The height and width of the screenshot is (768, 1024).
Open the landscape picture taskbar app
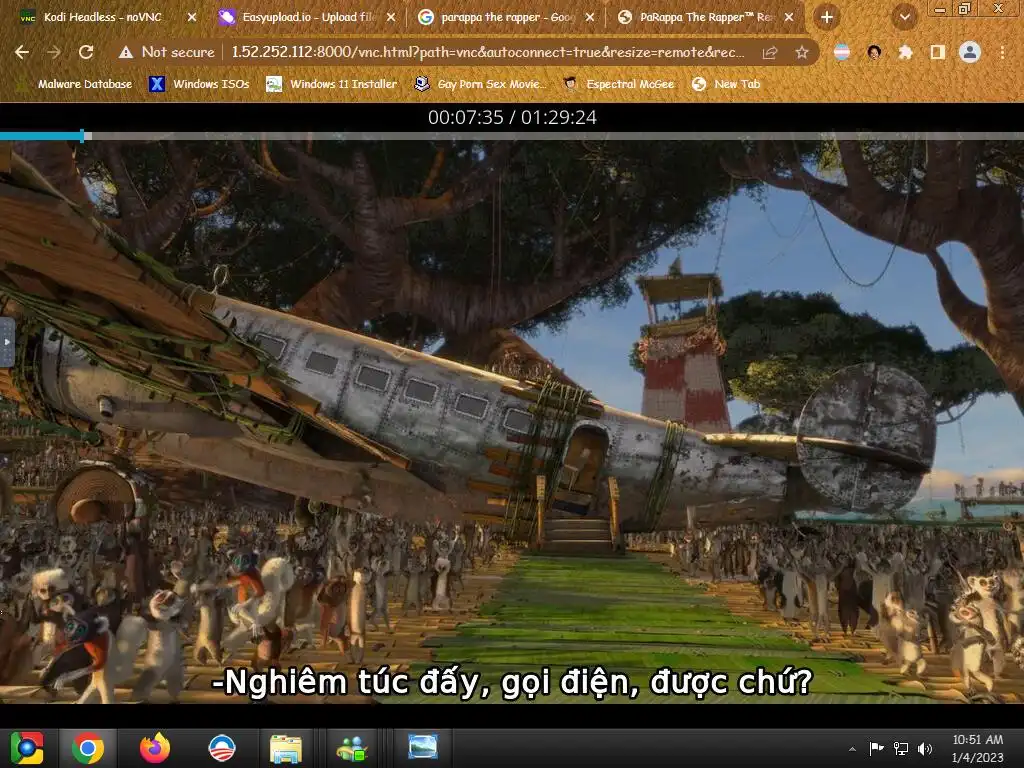tap(423, 746)
